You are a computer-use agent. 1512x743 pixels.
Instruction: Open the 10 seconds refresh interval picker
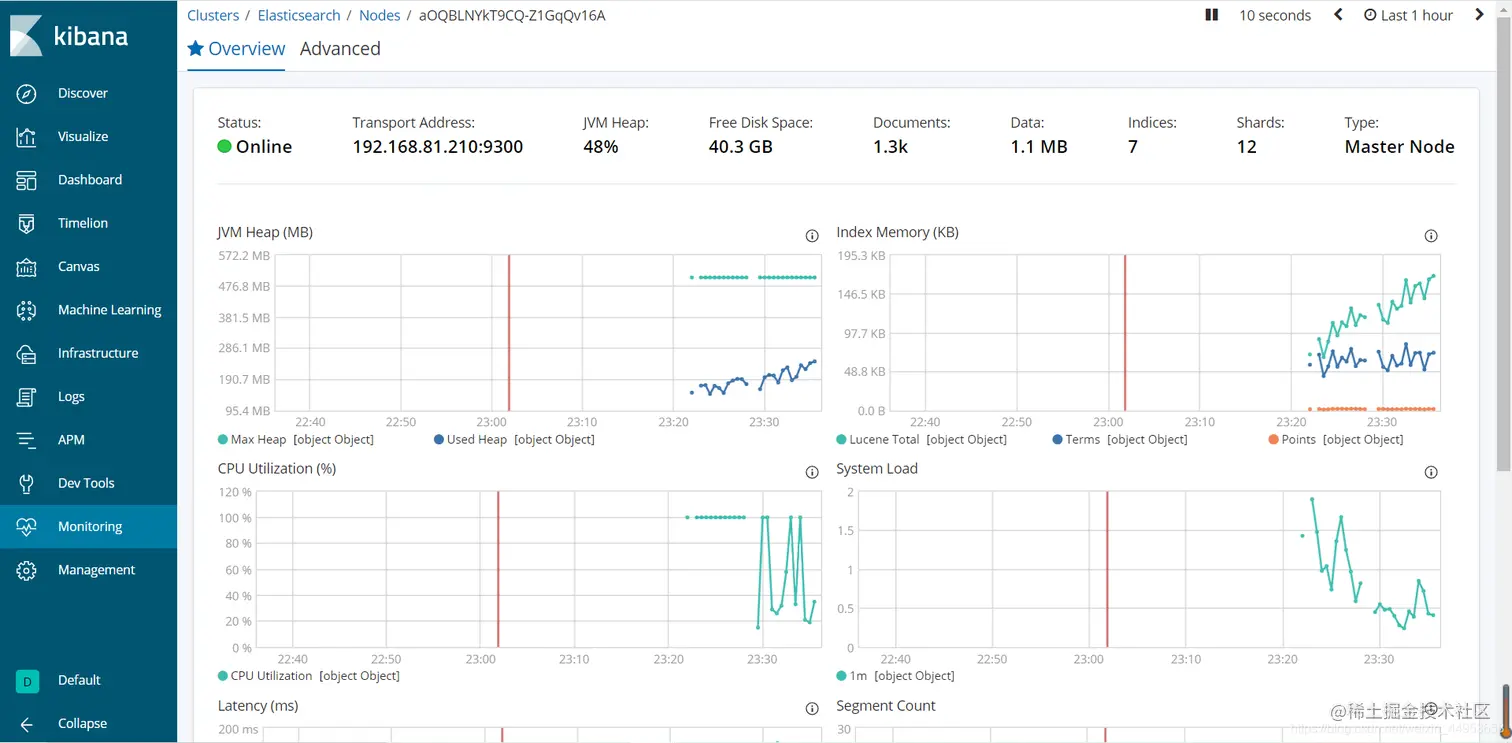[x=1275, y=15]
